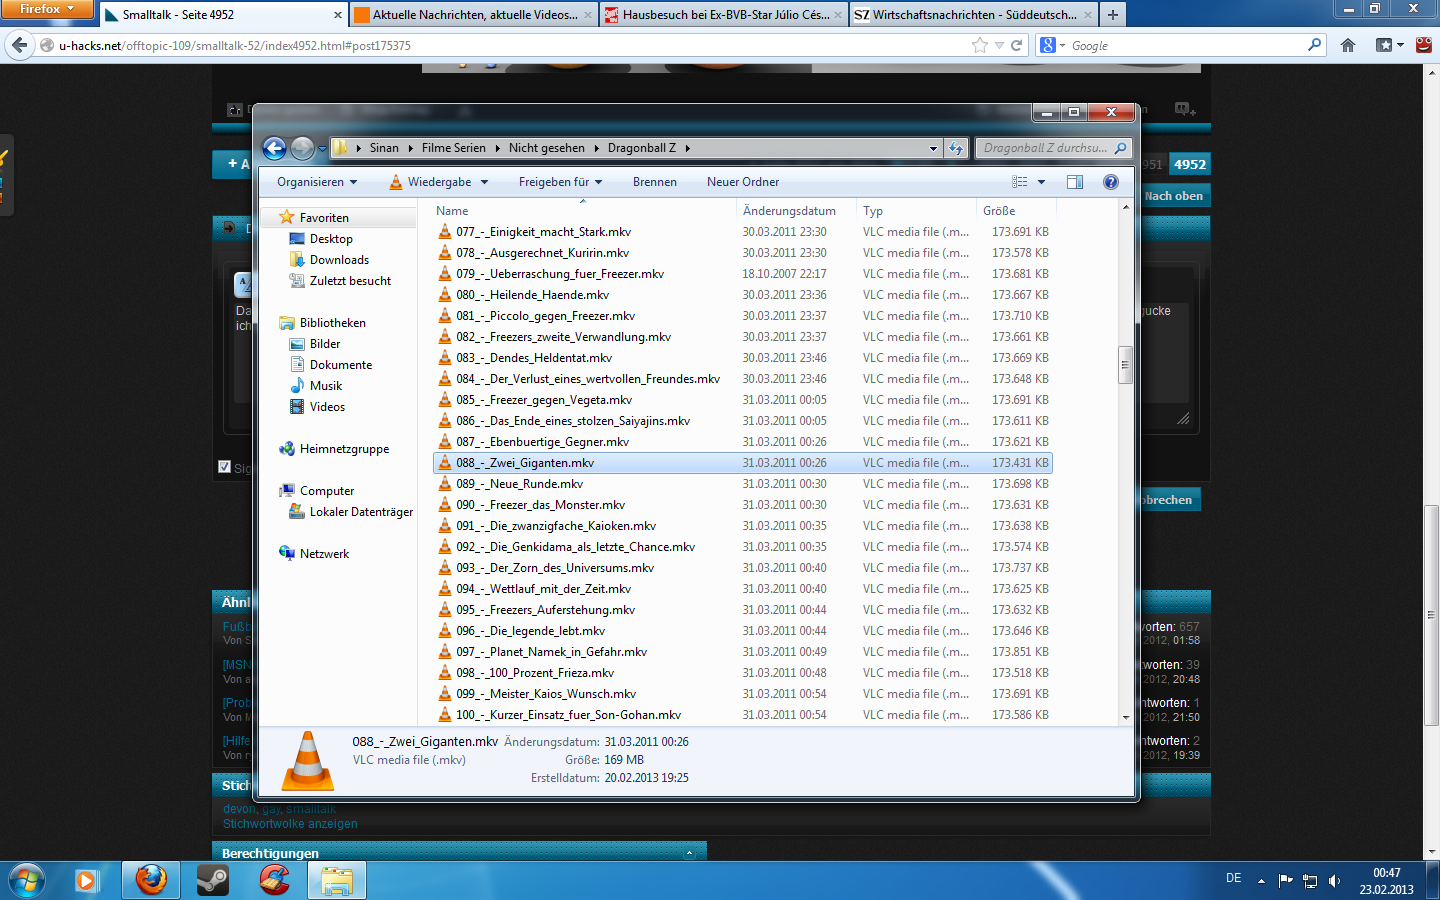The height and width of the screenshot is (900, 1440).
Task: Click the Explorer back navigation arrow
Action: pyautogui.click(x=274, y=148)
